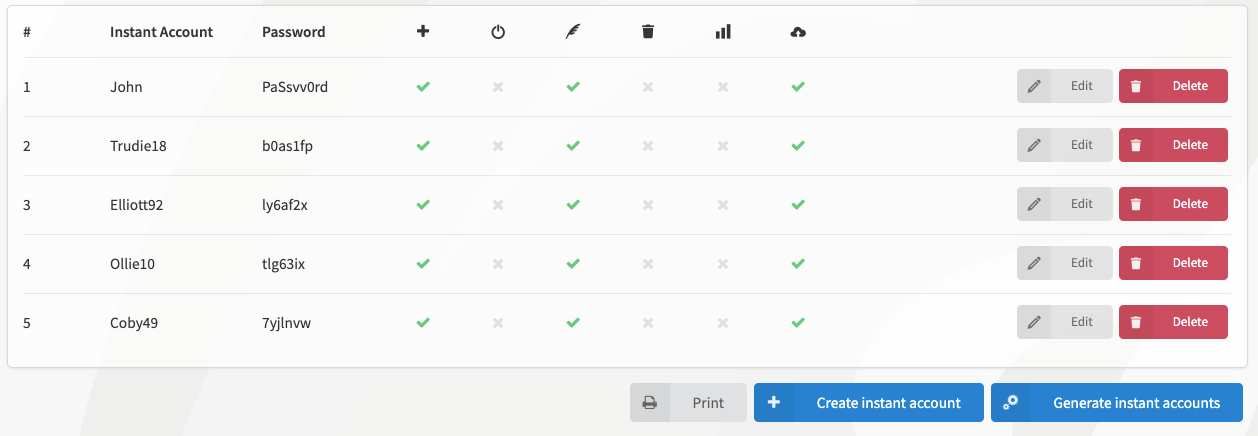Select the Instant Account column header
This screenshot has width=1258, height=436.
[161, 32]
